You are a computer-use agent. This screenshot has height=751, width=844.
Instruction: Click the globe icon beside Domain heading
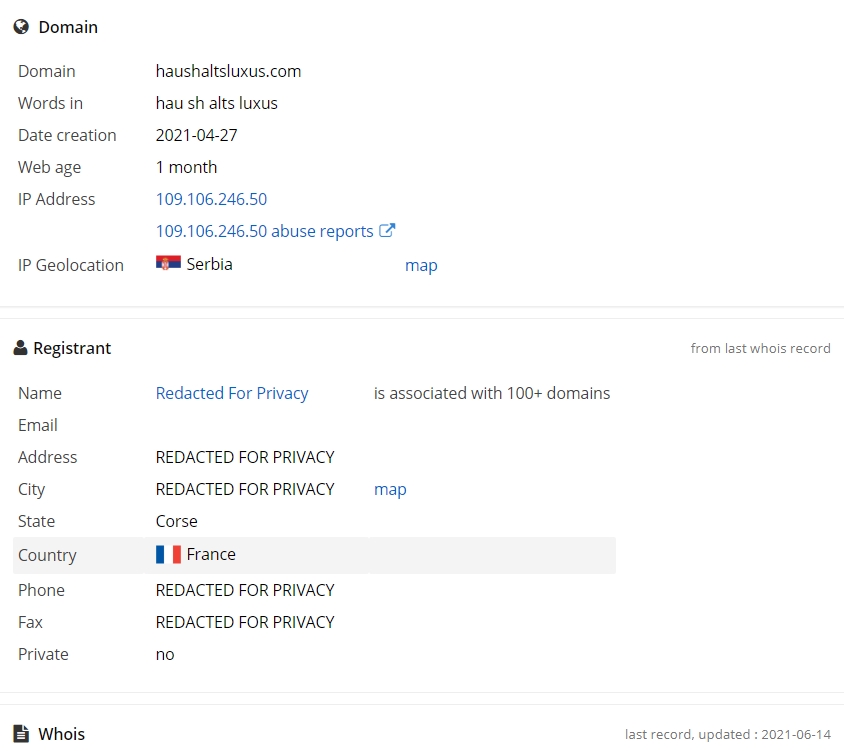(21, 27)
